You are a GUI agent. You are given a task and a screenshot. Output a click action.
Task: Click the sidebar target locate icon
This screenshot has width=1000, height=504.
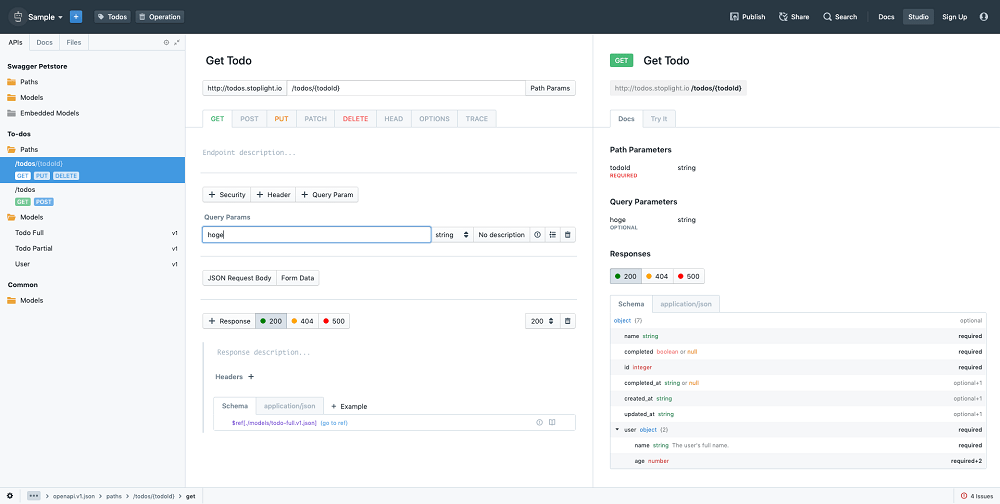point(166,43)
